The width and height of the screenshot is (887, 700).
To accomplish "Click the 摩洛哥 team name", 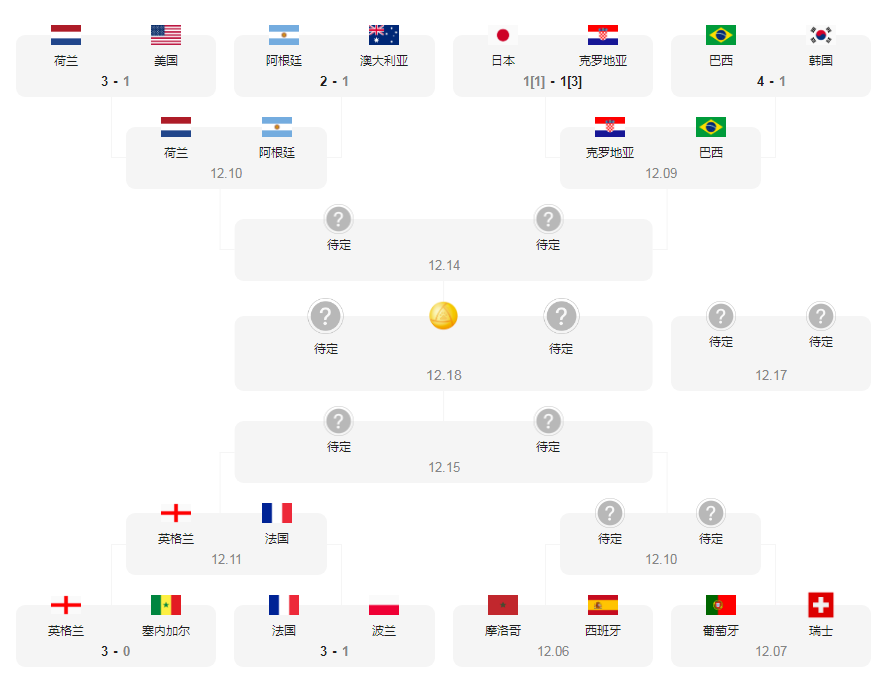I will point(503,631).
